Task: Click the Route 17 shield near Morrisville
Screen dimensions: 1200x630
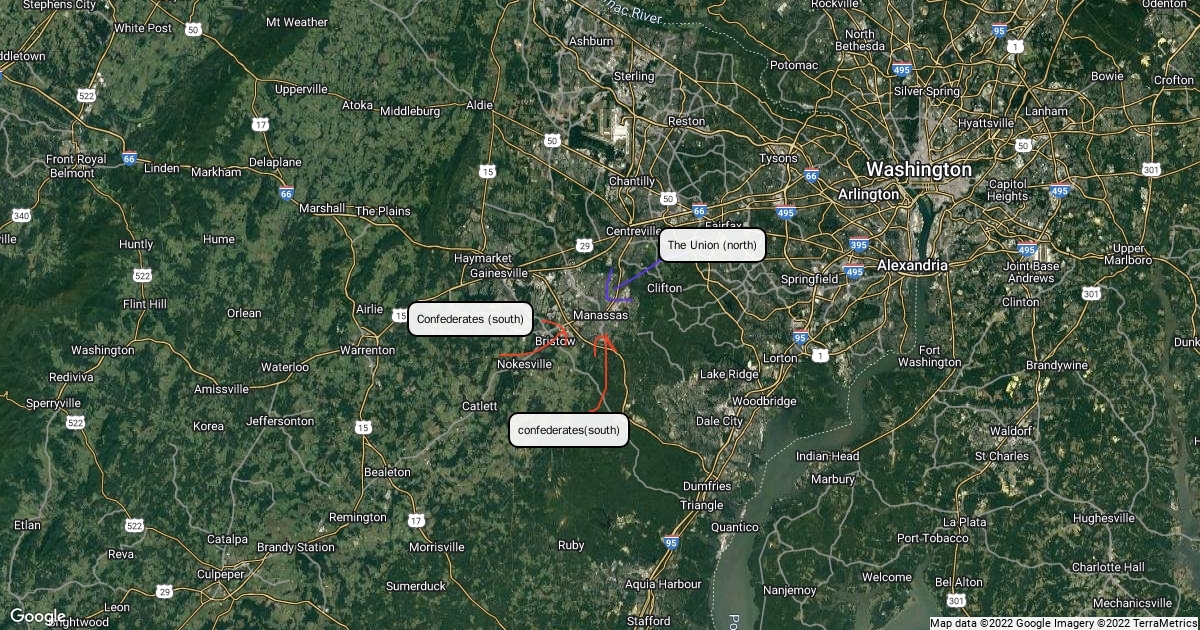Action: coord(416,521)
